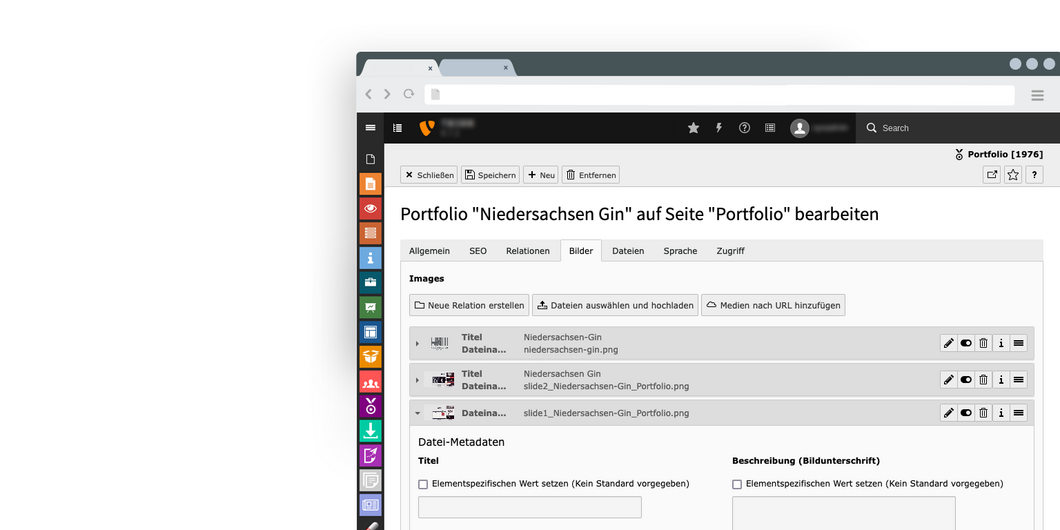The width and height of the screenshot is (1060, 530).
Task: Click the clear cache lightning bolt icon
Action: tap(718, 128)
